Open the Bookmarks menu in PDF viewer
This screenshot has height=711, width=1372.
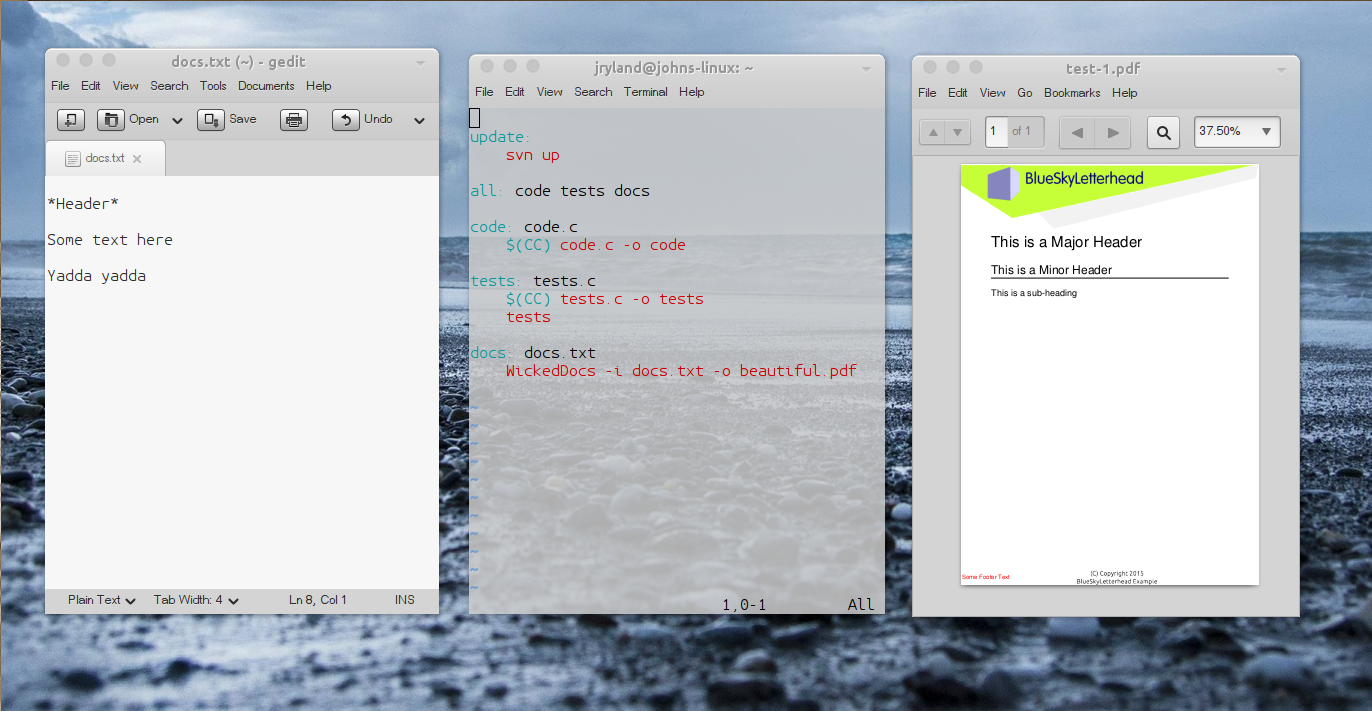pyautogui.click(x=1072, y=93)
